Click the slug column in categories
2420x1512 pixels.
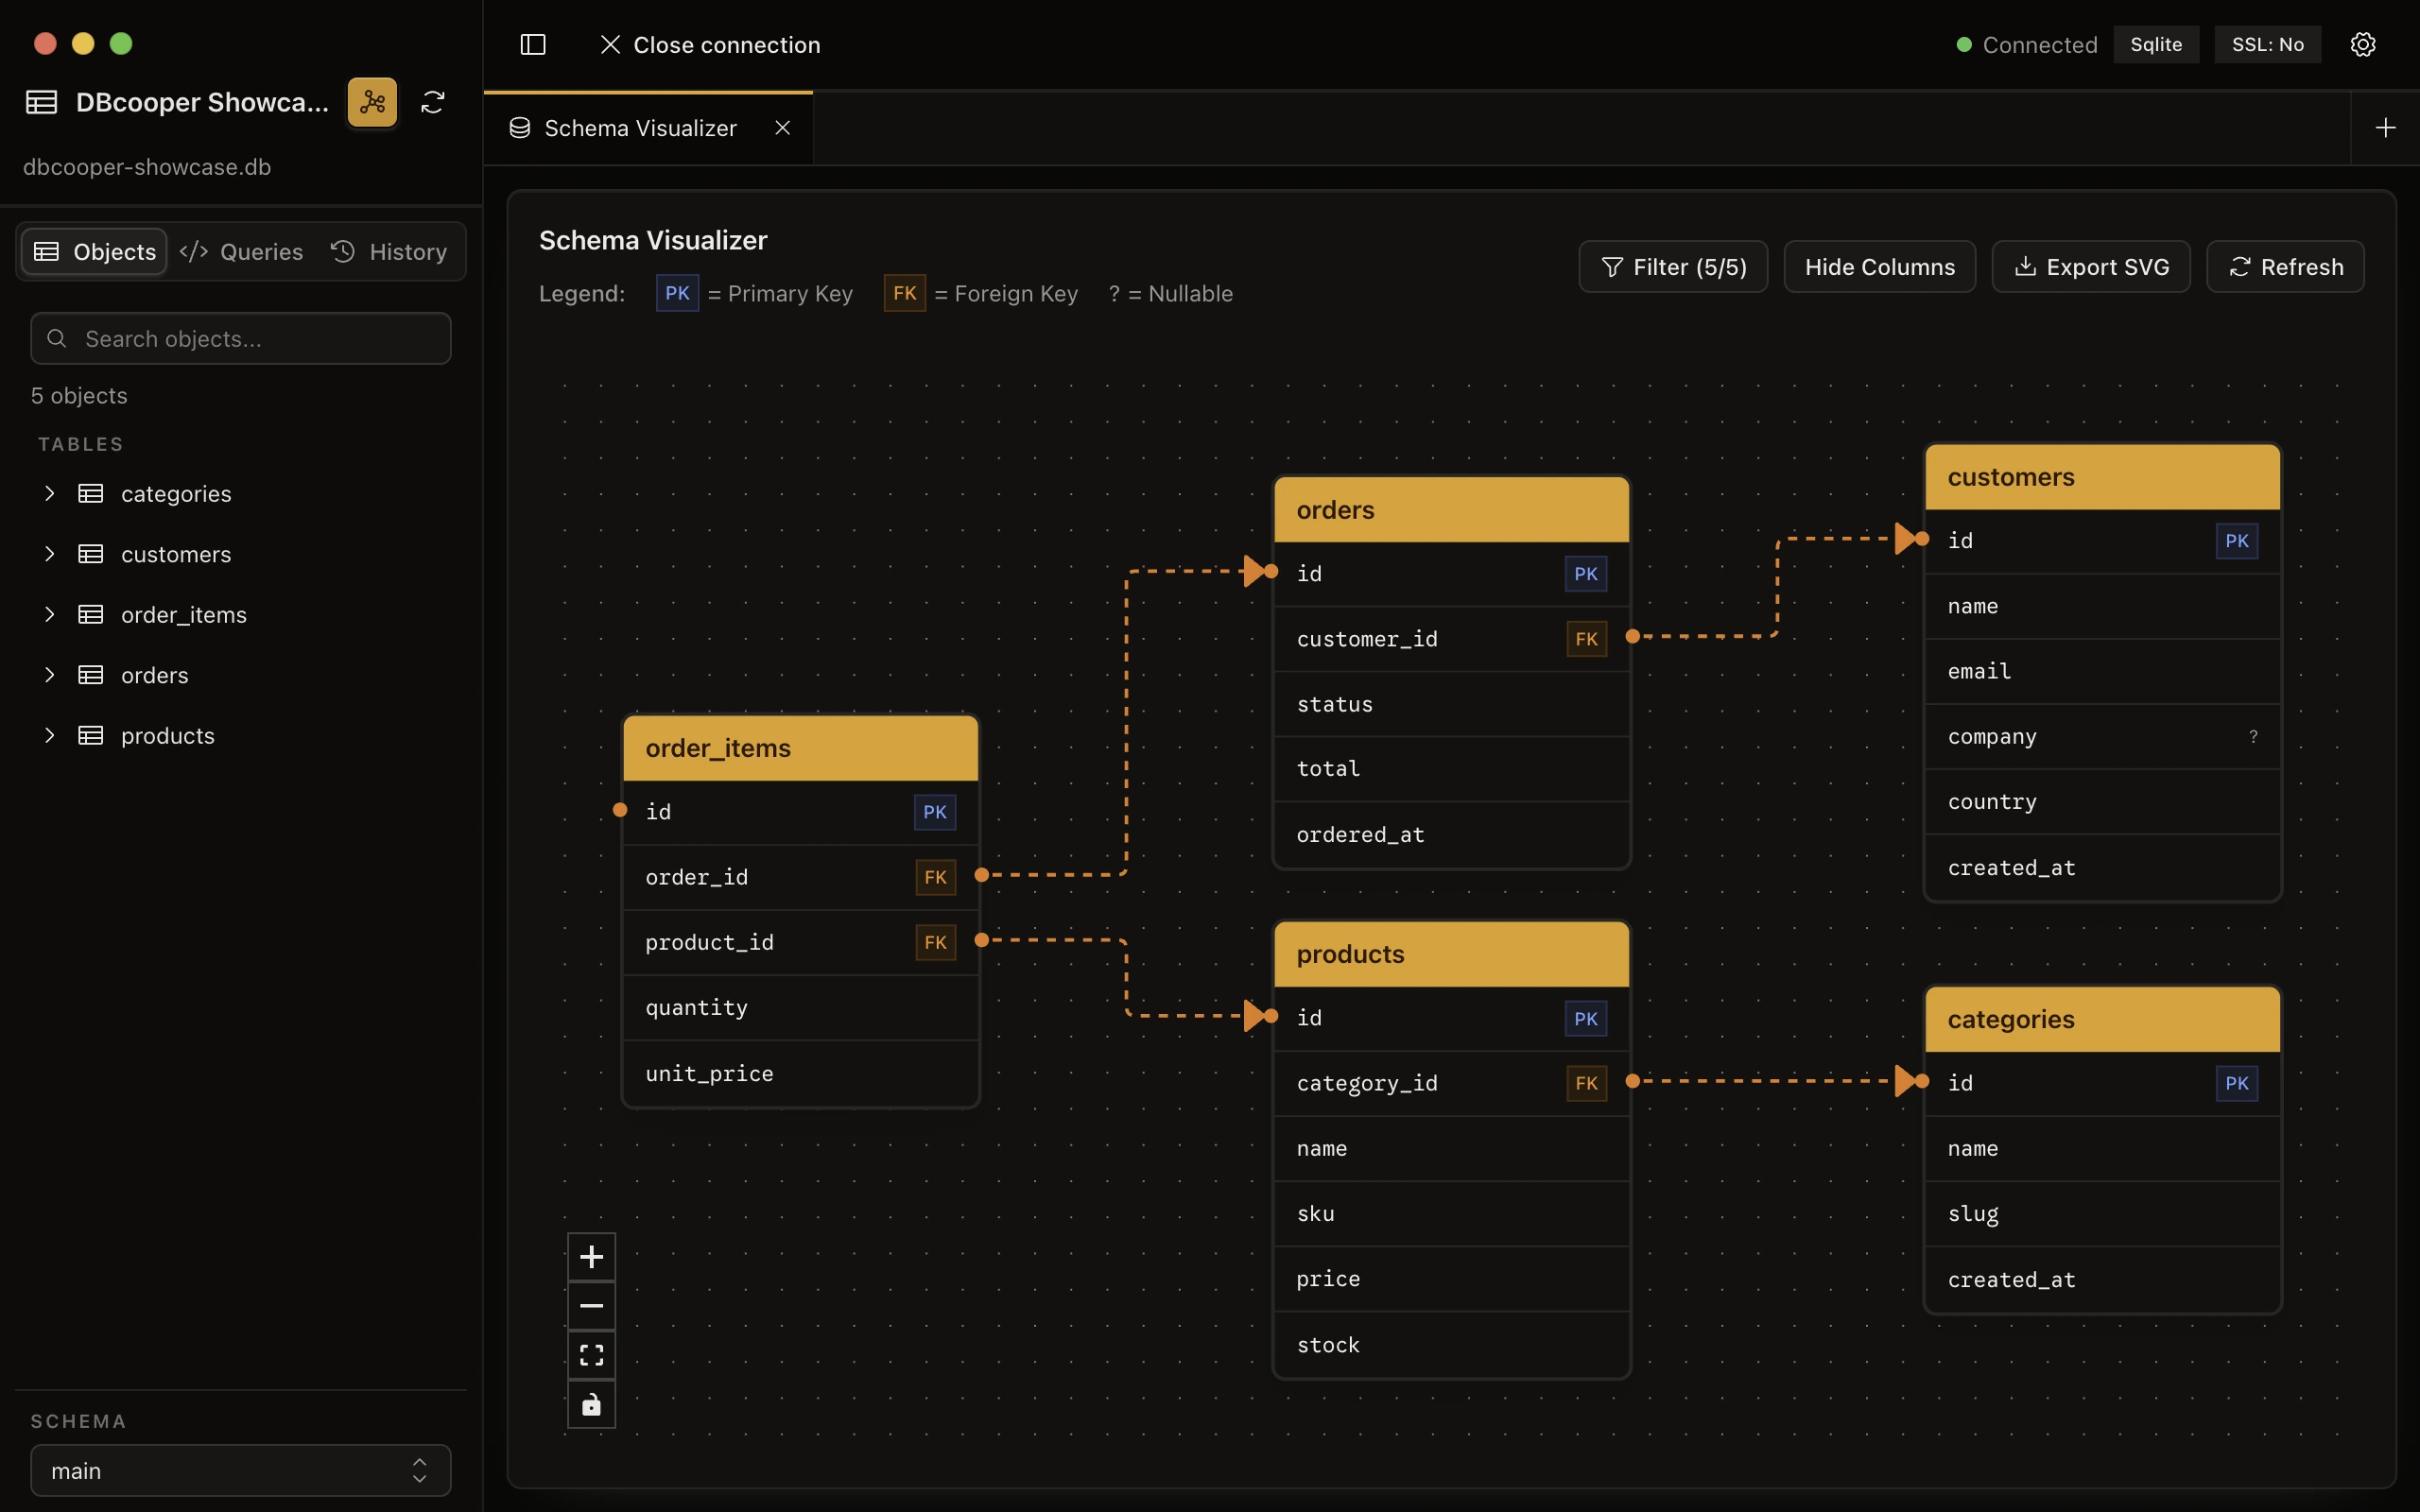point(2103,1213)
